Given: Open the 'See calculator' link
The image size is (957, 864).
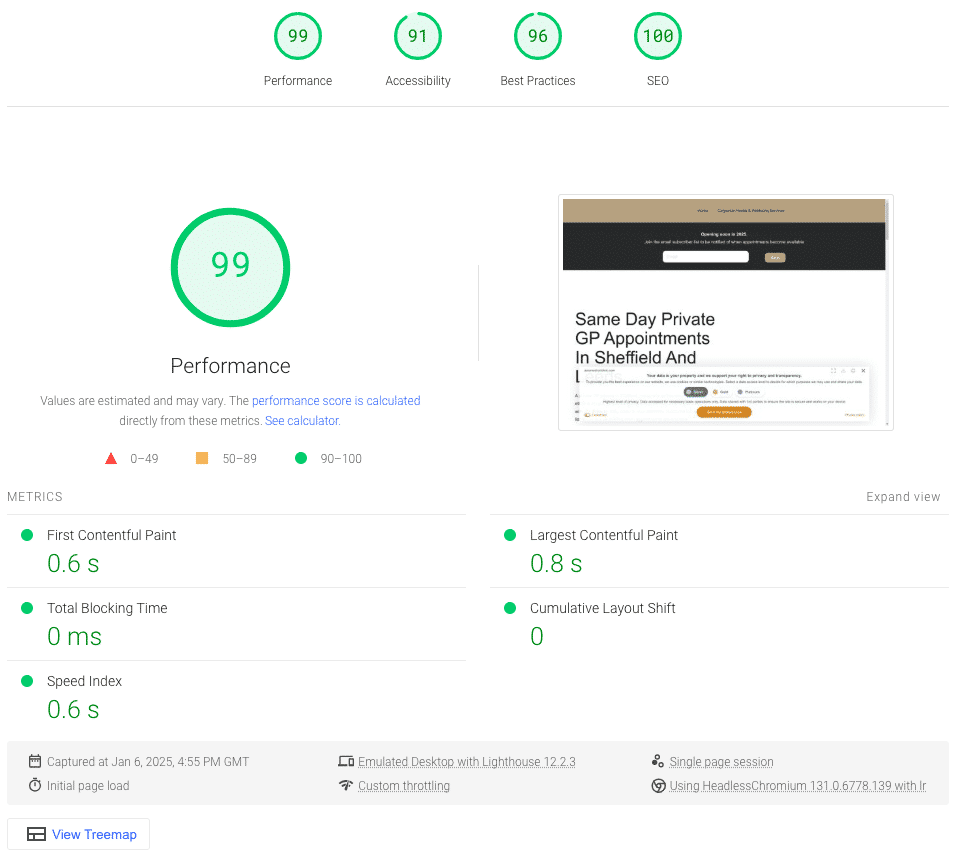Looking at the screenshot, I should (302, 421).
